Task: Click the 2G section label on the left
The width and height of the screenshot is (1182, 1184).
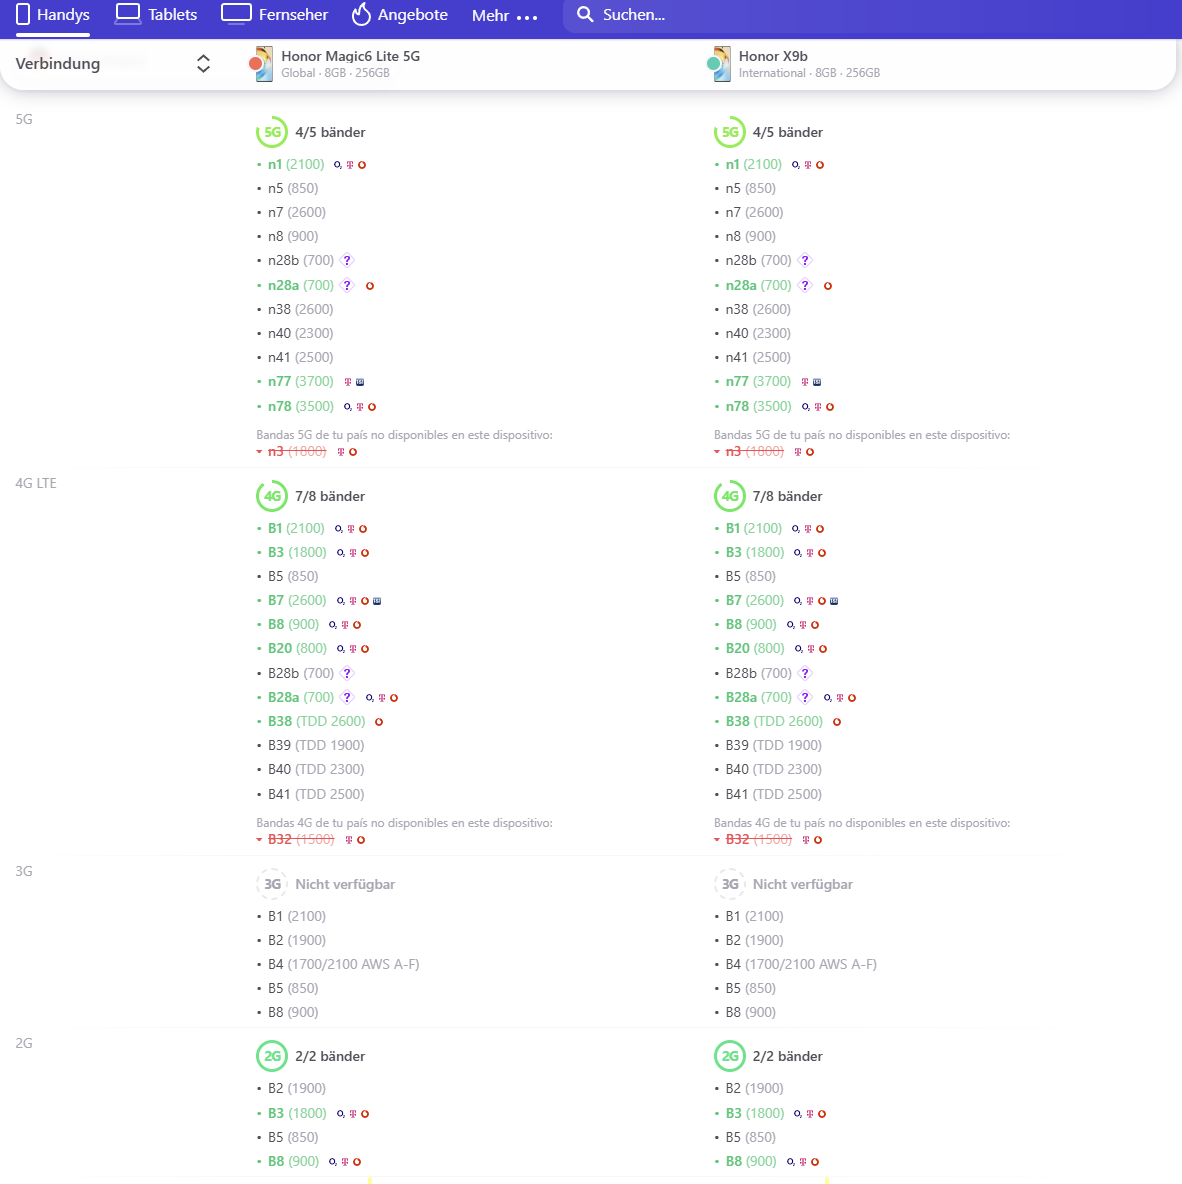Action: (x=24, y=1044)
